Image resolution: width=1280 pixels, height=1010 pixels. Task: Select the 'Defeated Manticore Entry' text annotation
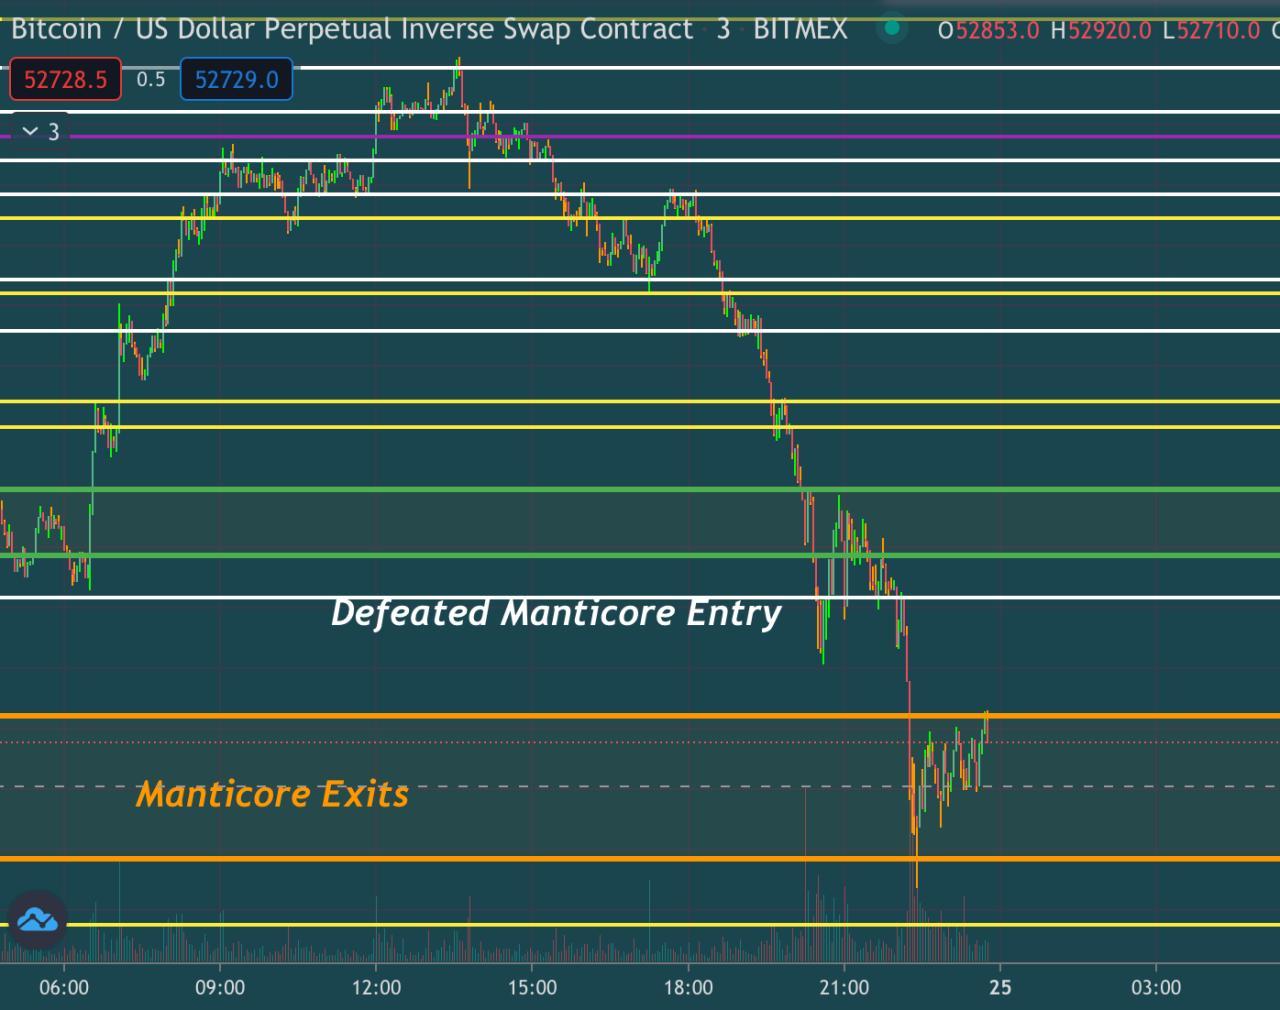[556, 612]
